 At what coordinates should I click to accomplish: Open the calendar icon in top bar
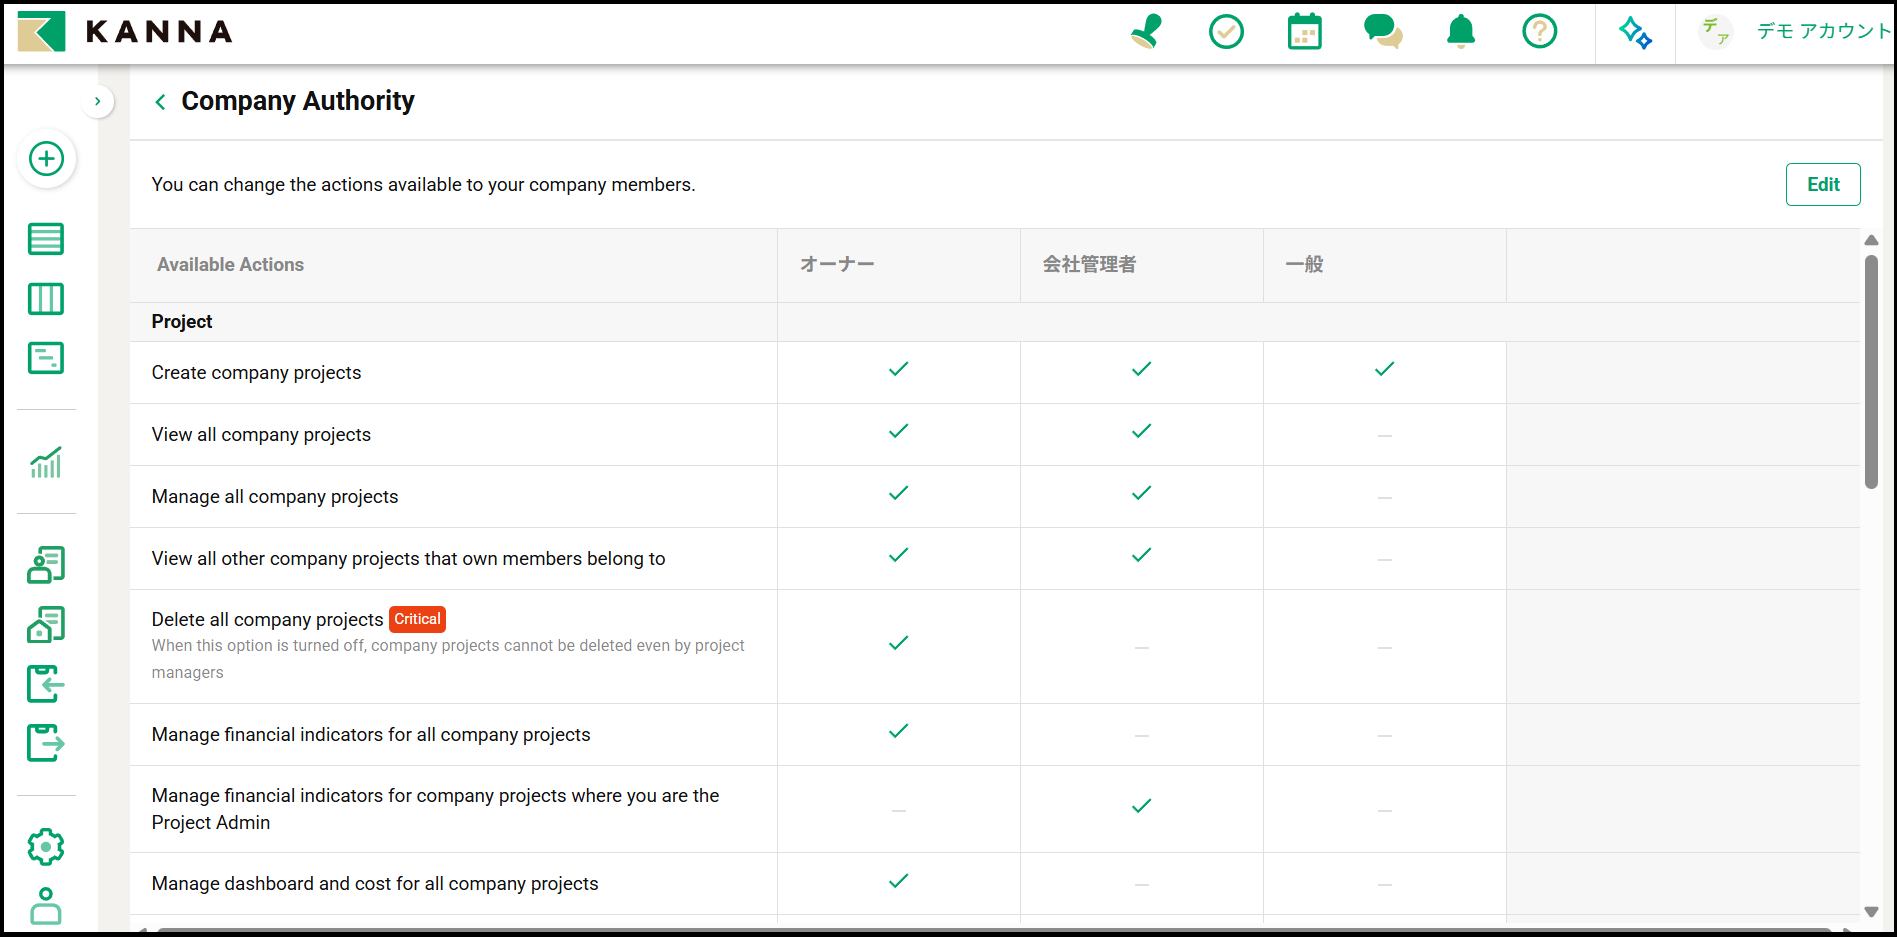(x=1304, y=32)
